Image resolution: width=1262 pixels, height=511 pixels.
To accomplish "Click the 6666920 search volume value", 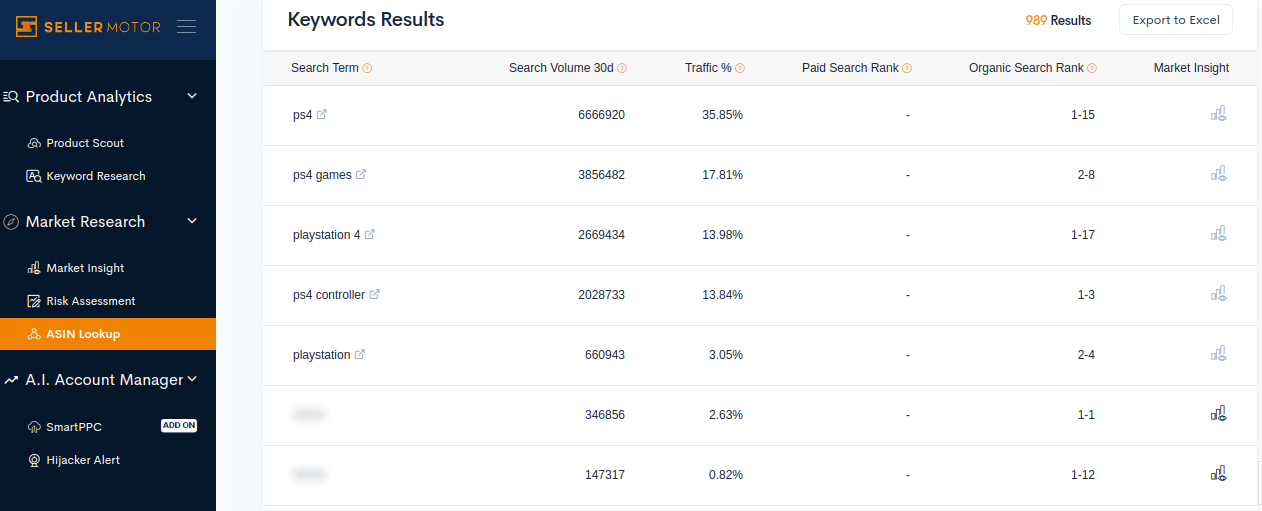I will (601, 115).
